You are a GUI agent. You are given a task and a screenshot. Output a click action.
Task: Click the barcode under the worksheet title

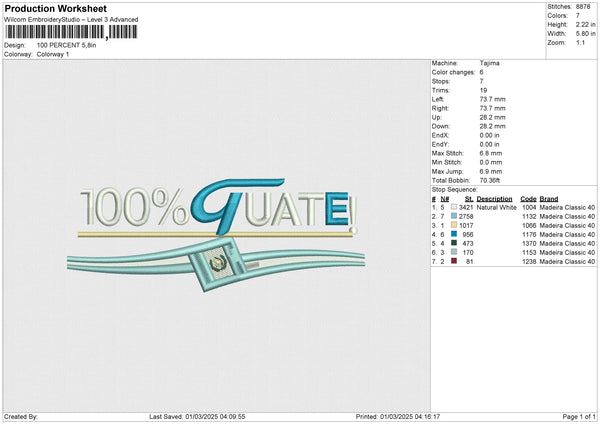pyautogui.click(x=68, y=33)
